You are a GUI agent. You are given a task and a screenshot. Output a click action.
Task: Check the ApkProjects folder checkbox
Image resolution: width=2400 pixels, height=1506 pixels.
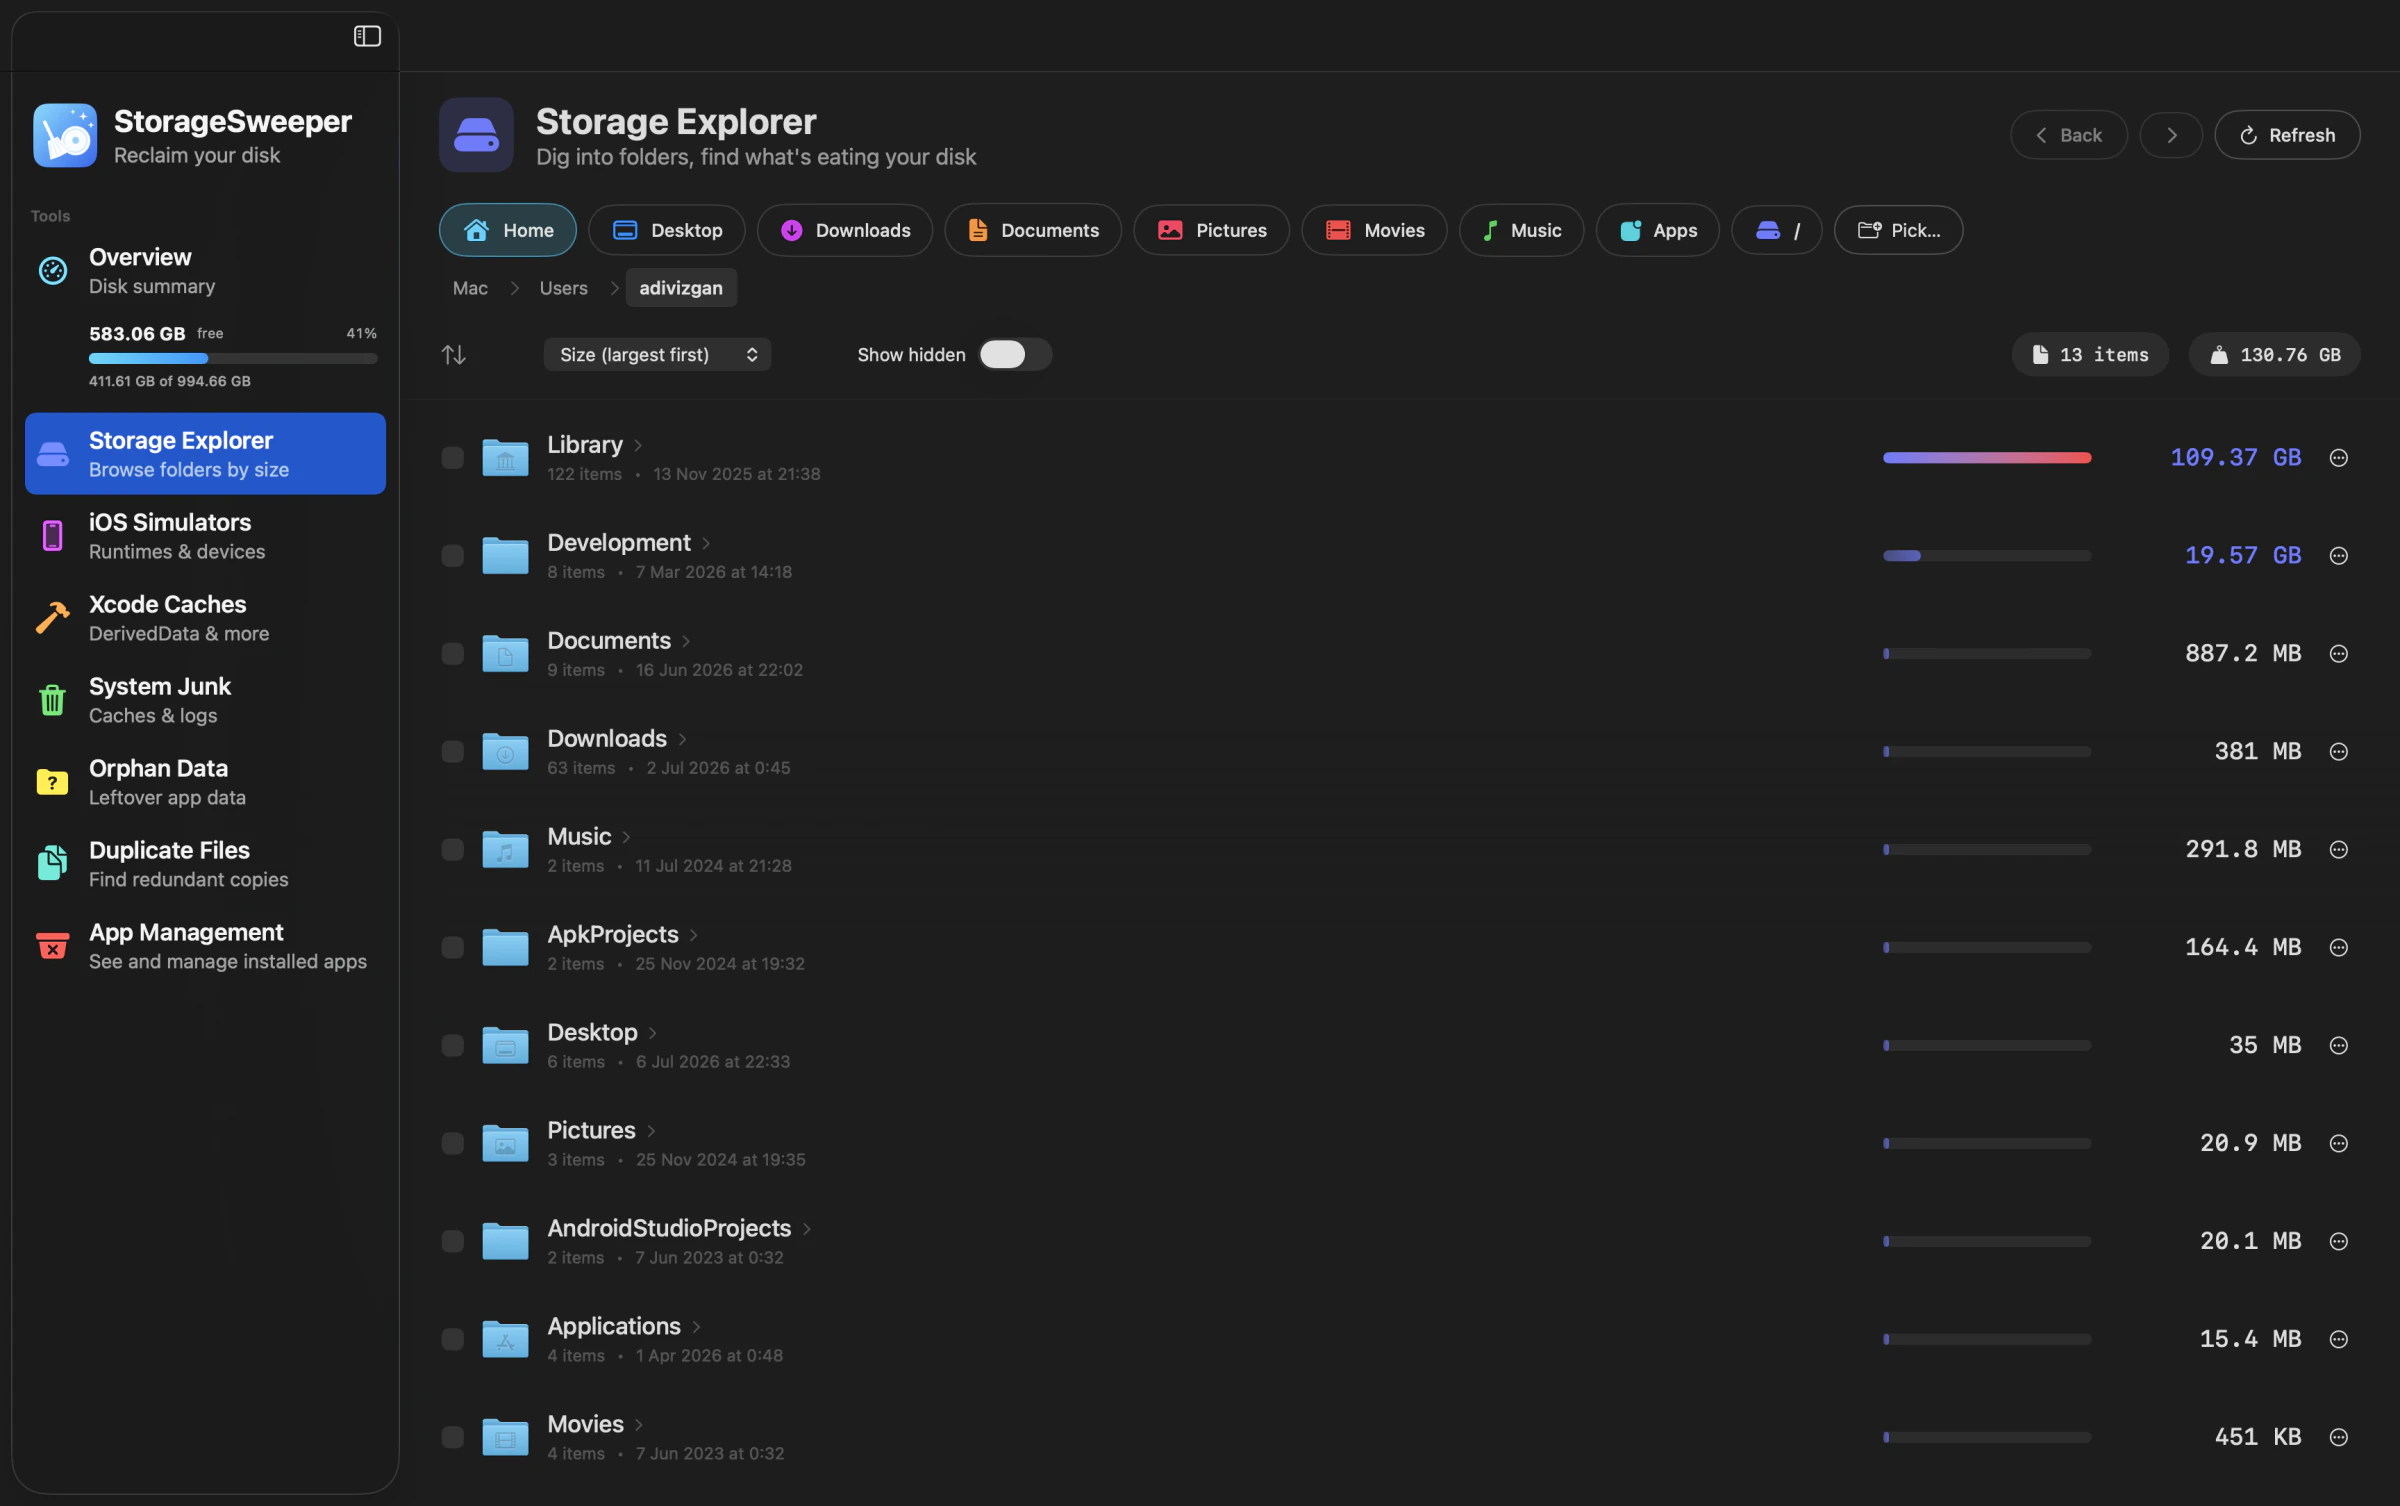[453, 948]
